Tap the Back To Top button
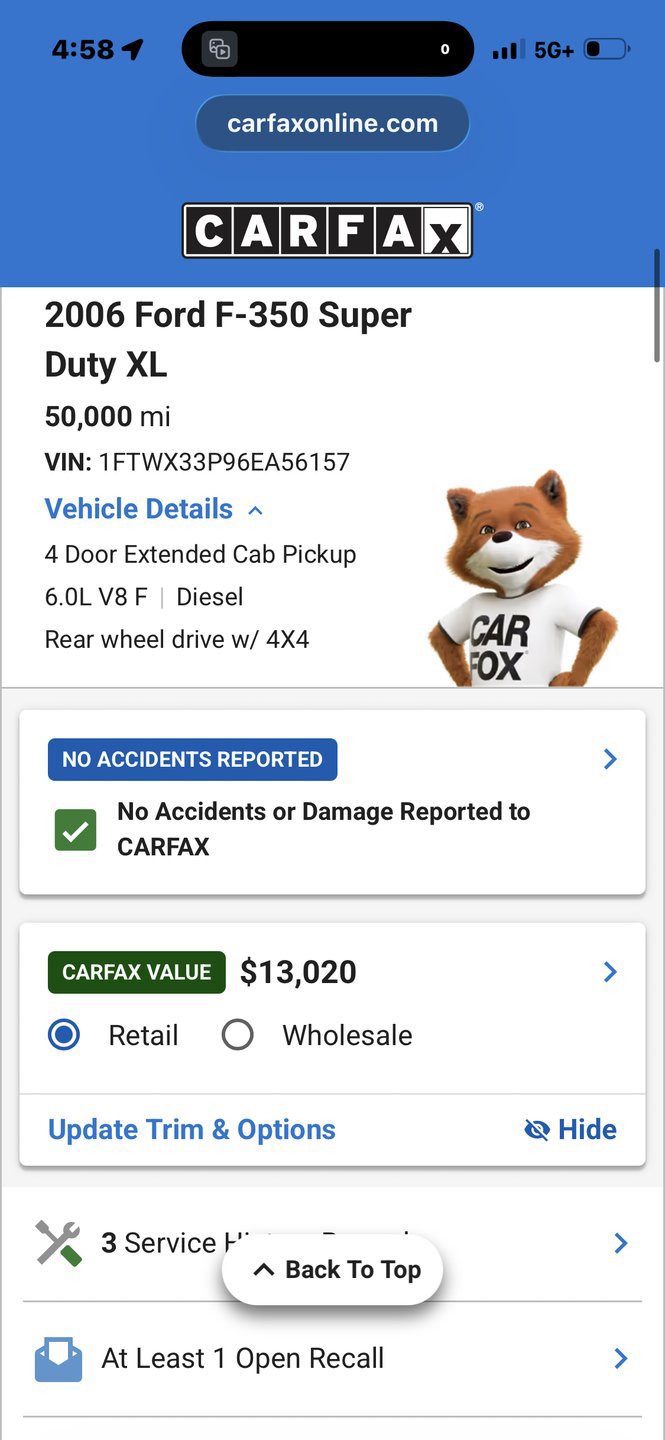Screen dimensions: 665x1440 (x=332, y=1270)
